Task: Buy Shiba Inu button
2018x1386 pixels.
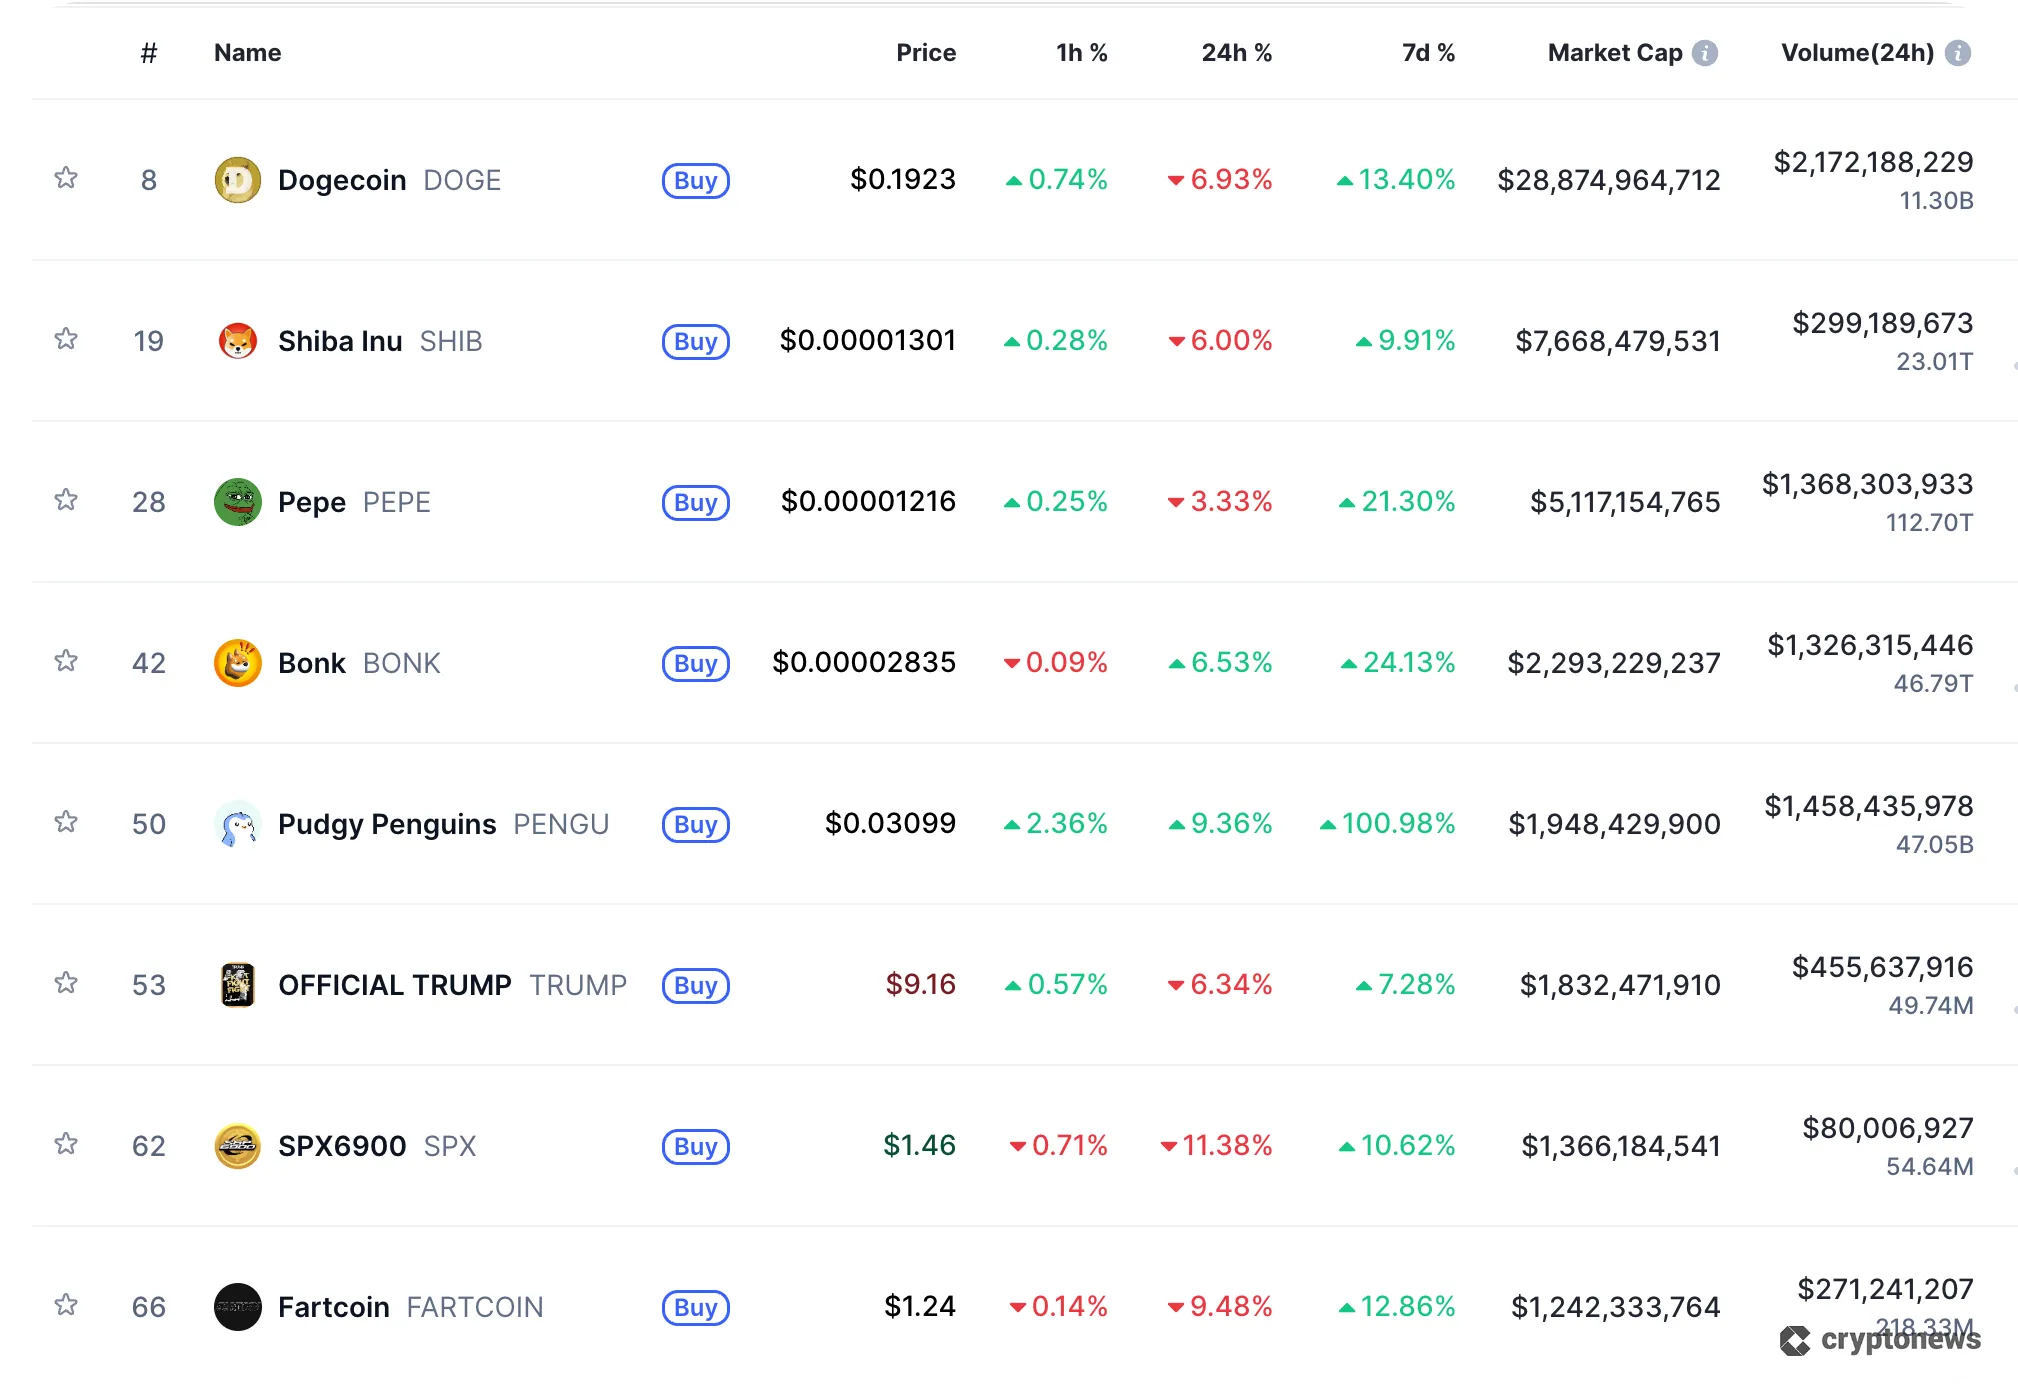Action: [696, 342]
